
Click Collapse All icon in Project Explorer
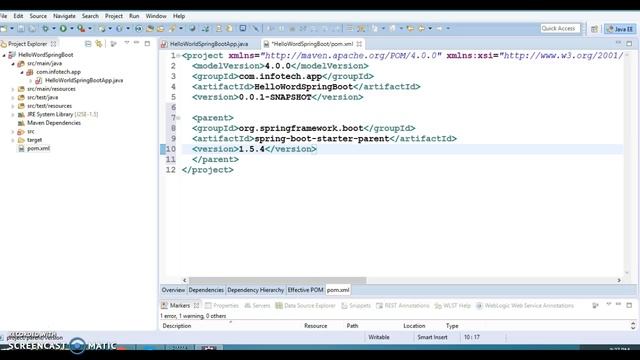[88, 44]
